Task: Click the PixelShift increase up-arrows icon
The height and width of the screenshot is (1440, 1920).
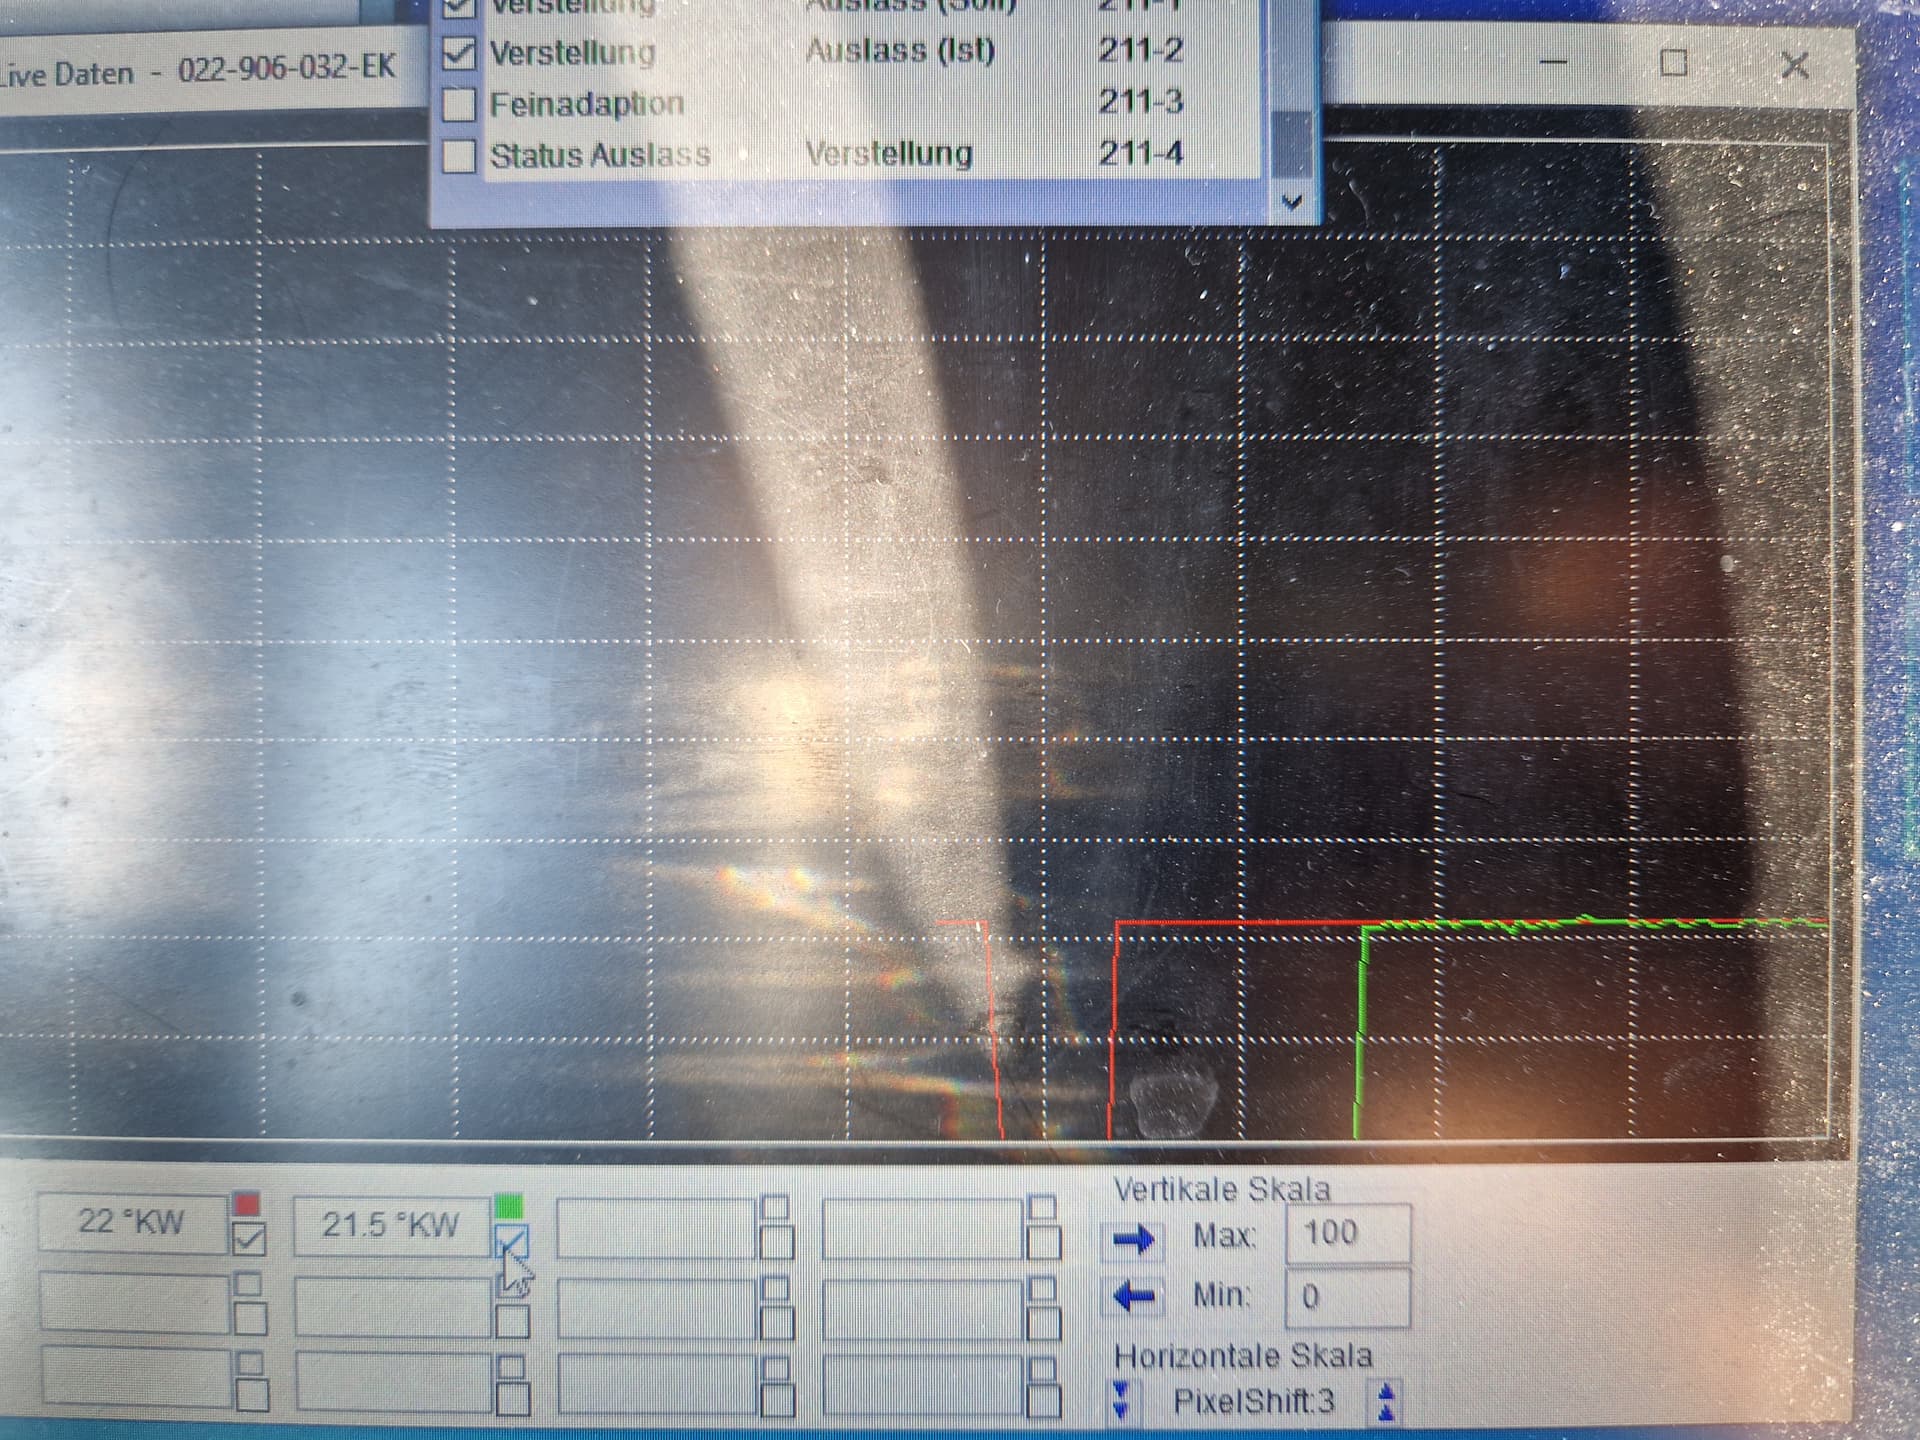Action: 1386,1401
